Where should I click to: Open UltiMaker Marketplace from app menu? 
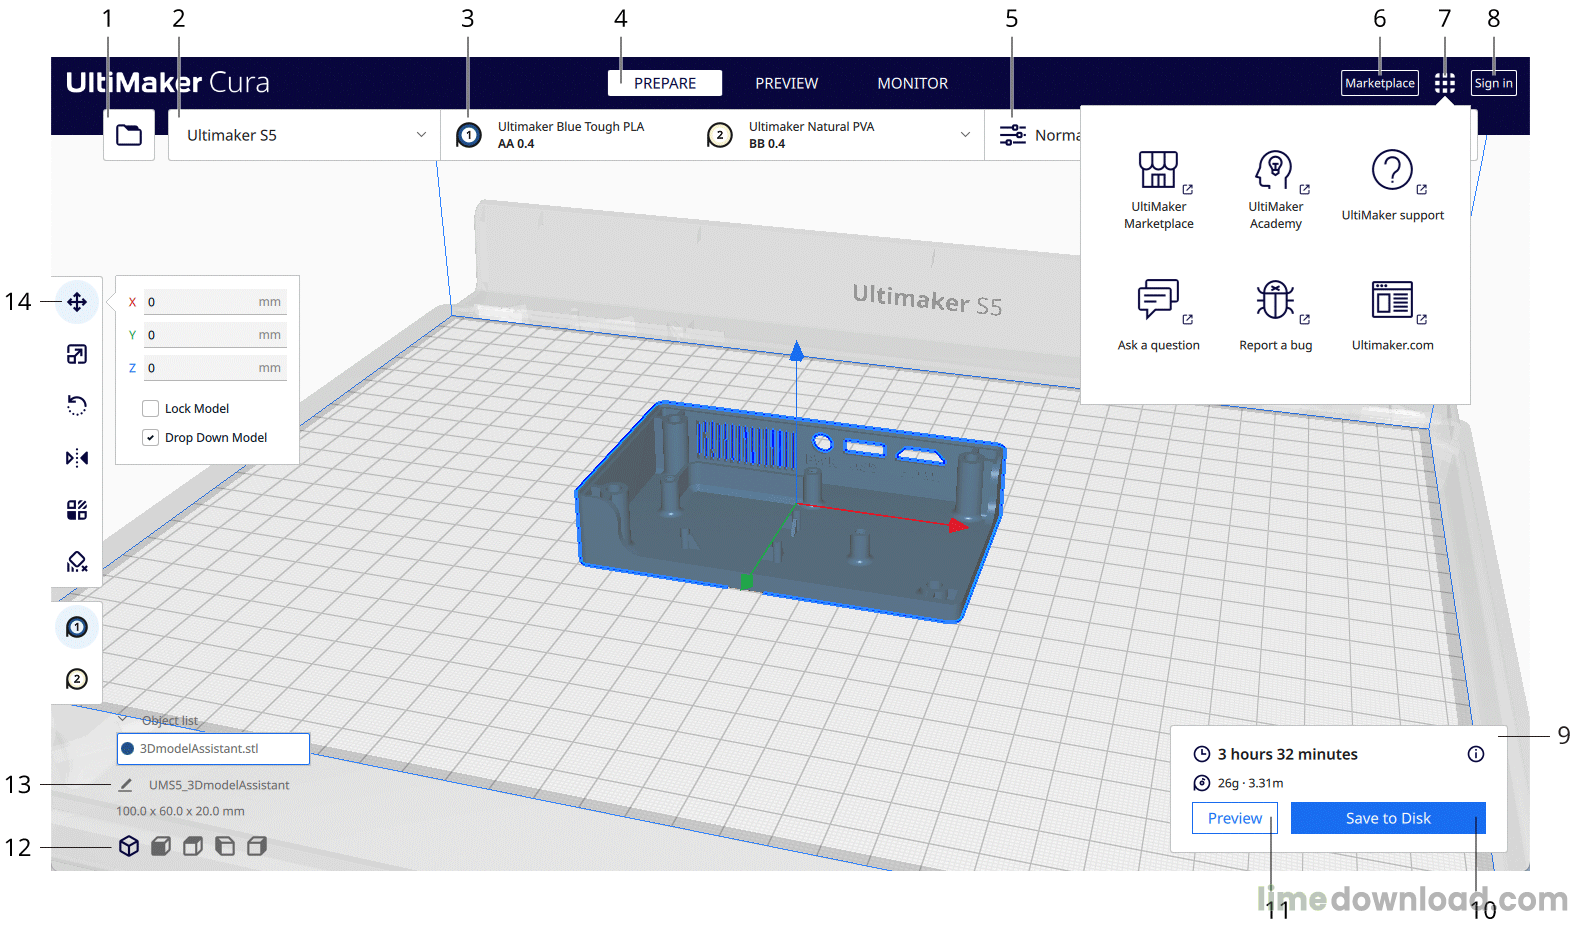click(x=1158, y=190)
